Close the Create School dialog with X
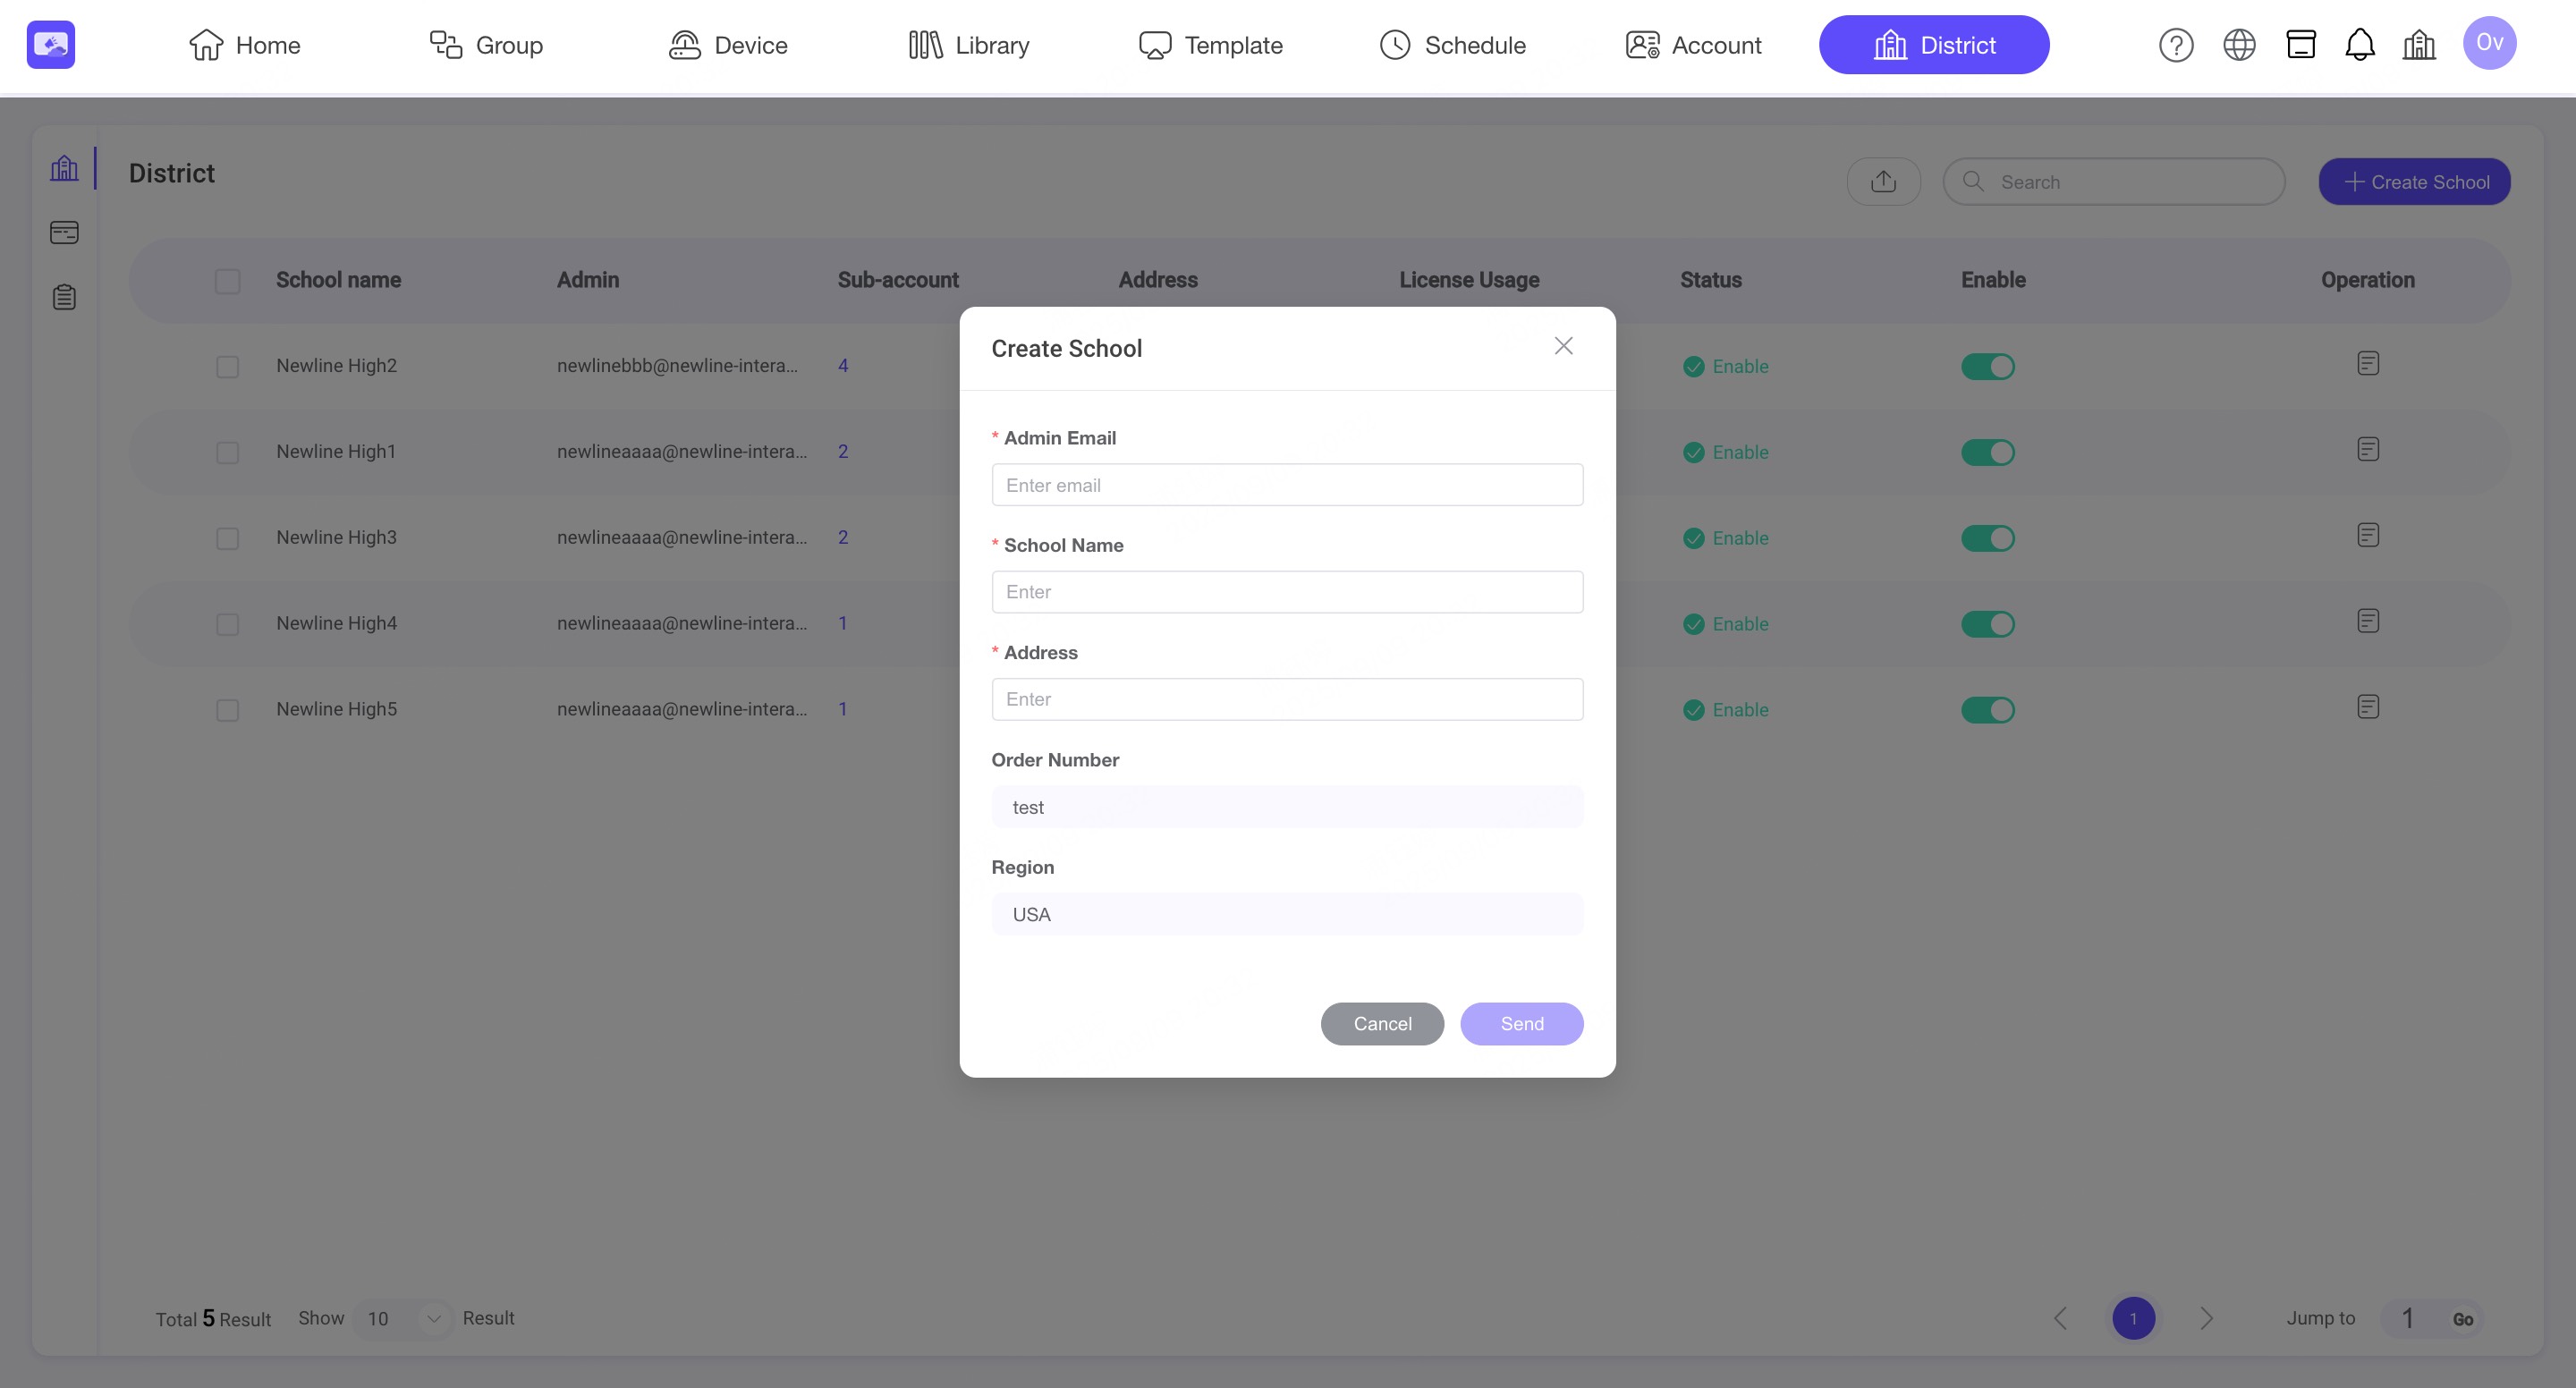The height and width of the screenshot is (1388, 2576). tap(1563, 346)
